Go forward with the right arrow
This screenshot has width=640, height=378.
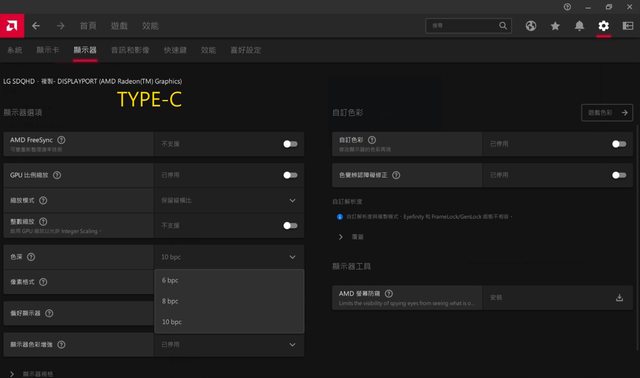point(60,26)
